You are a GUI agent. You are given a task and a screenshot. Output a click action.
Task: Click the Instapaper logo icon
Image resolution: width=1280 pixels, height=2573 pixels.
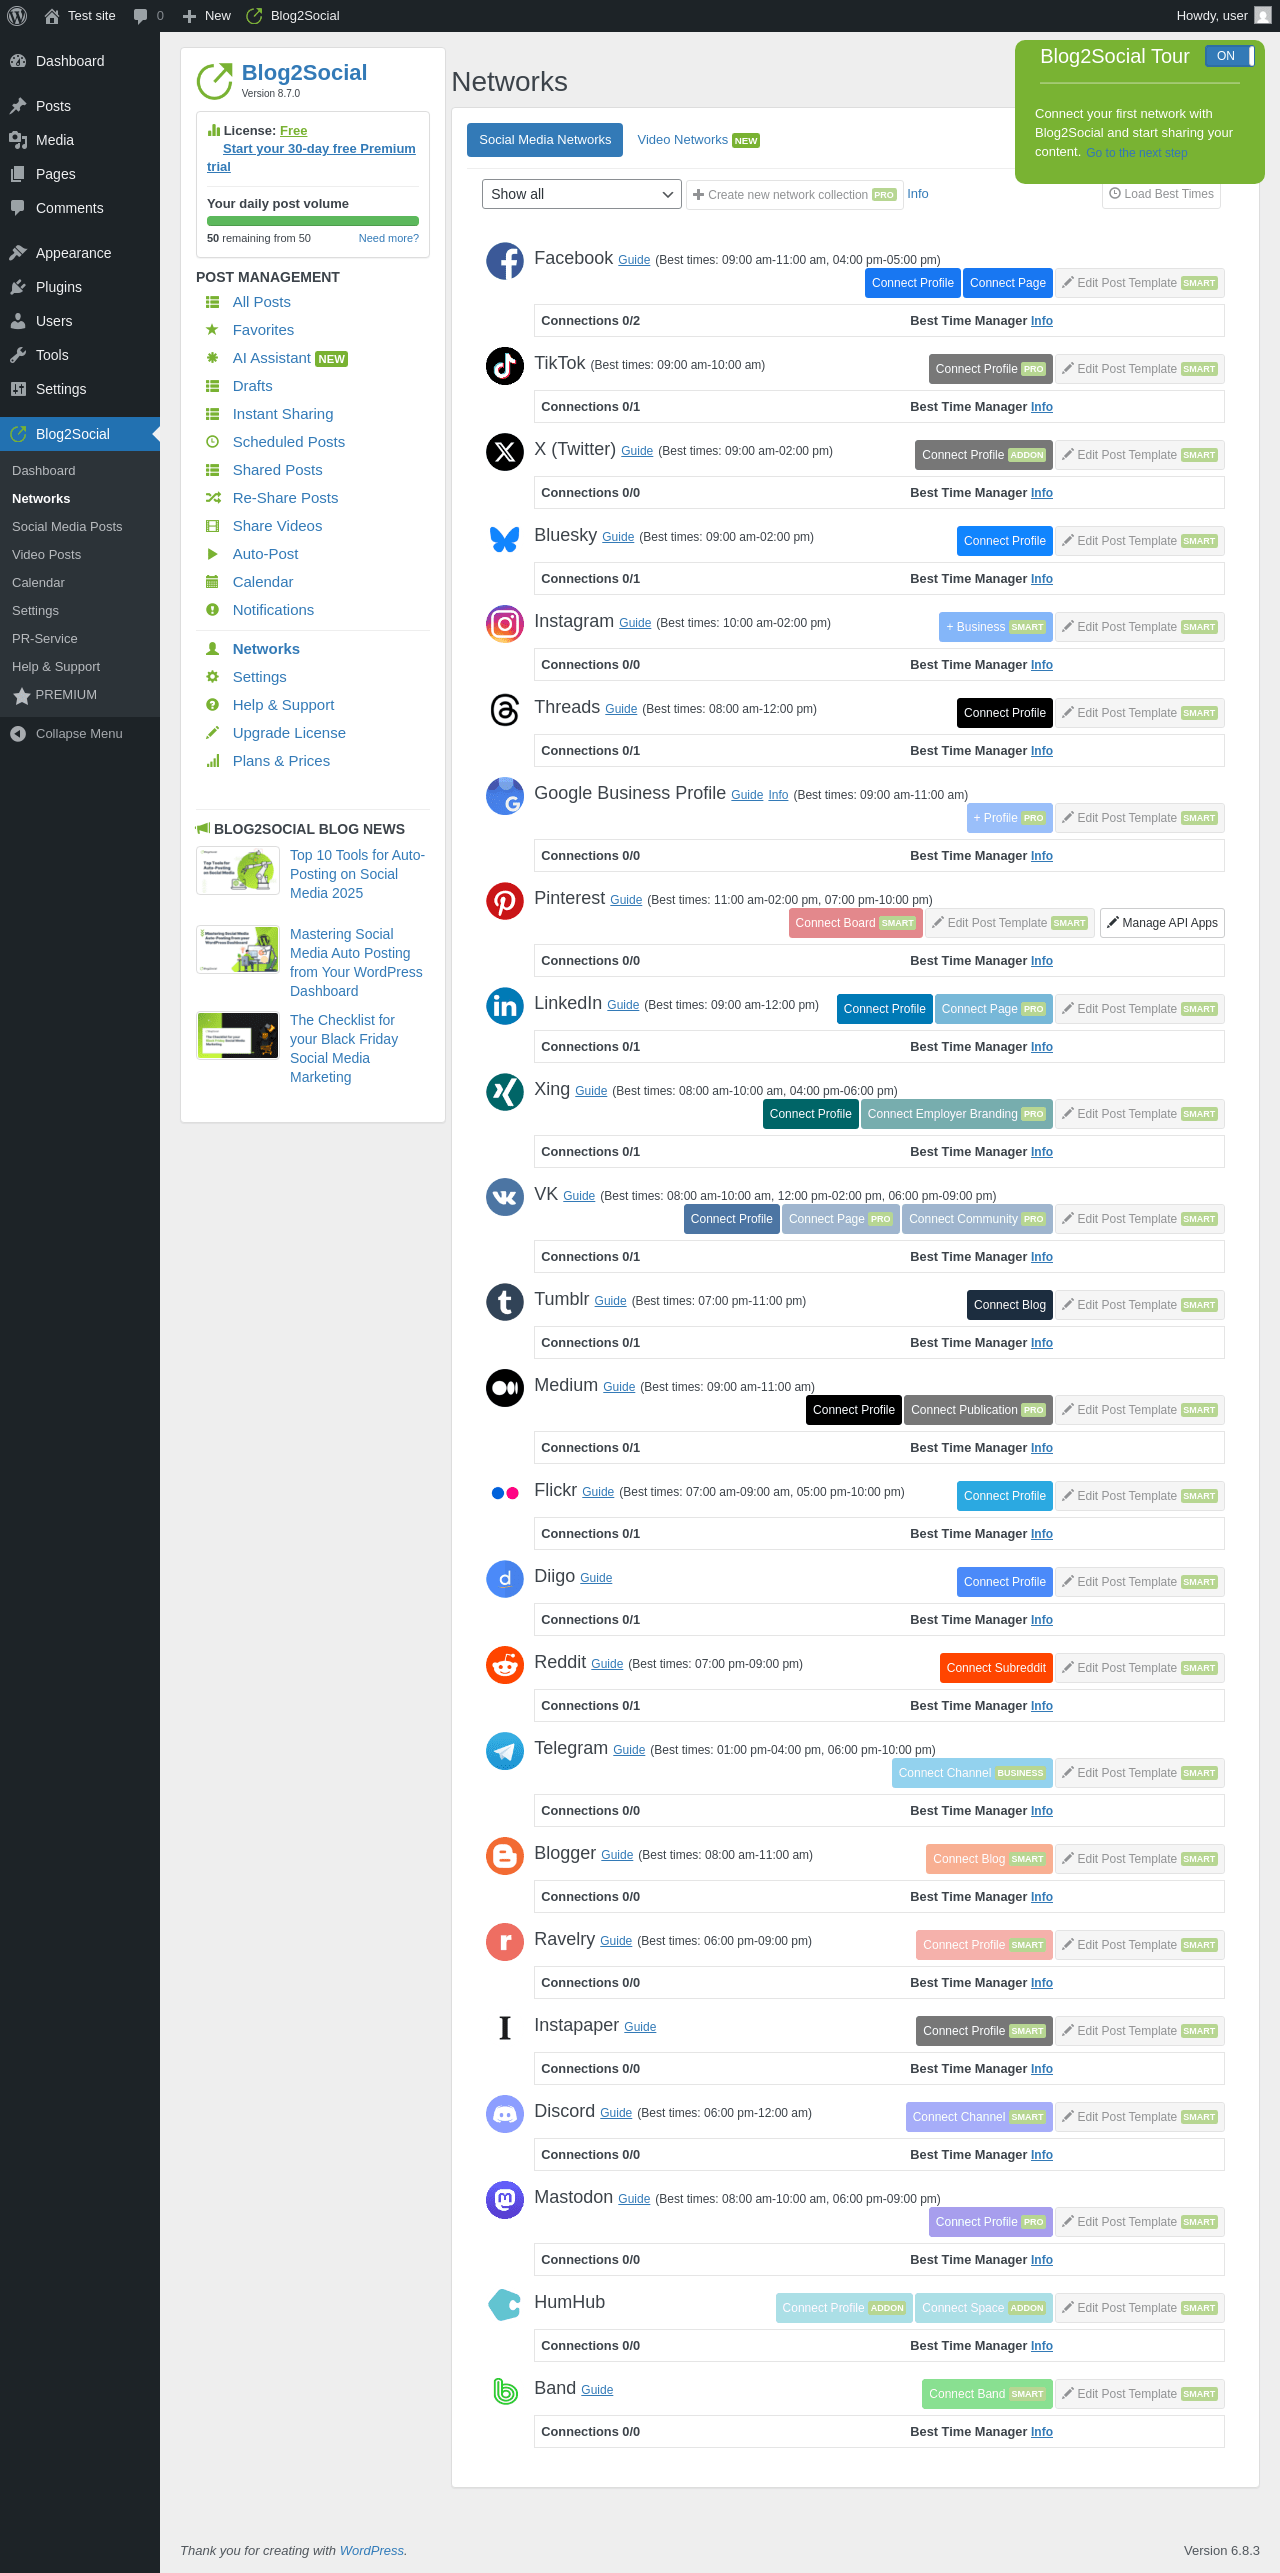click(x=505, y=2028)
